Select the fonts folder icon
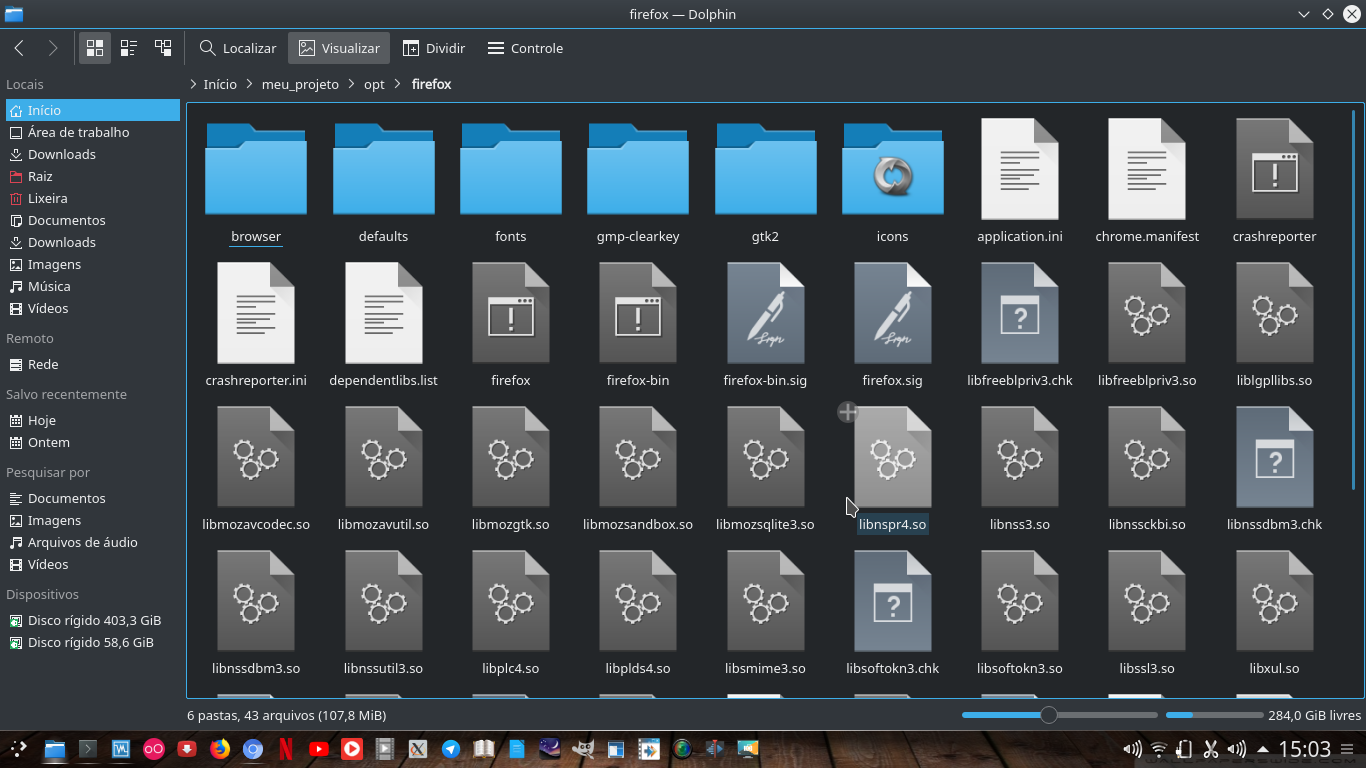 pos(511,168)
